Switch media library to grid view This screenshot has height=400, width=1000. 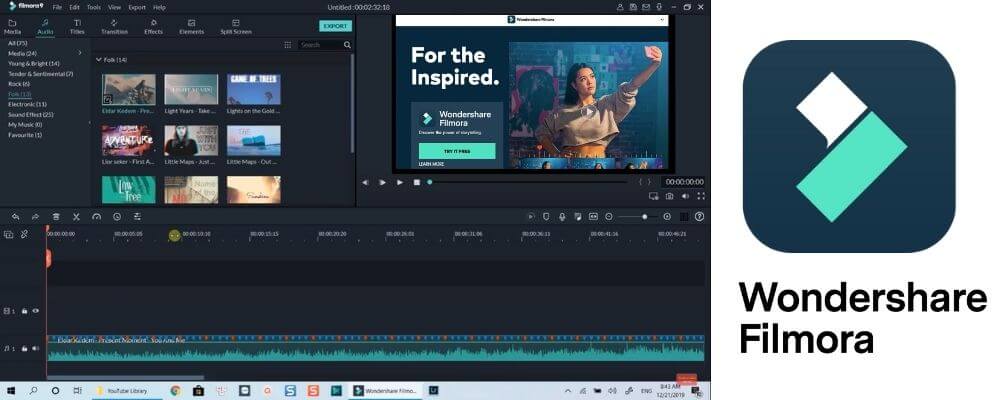tap(288, 45)
